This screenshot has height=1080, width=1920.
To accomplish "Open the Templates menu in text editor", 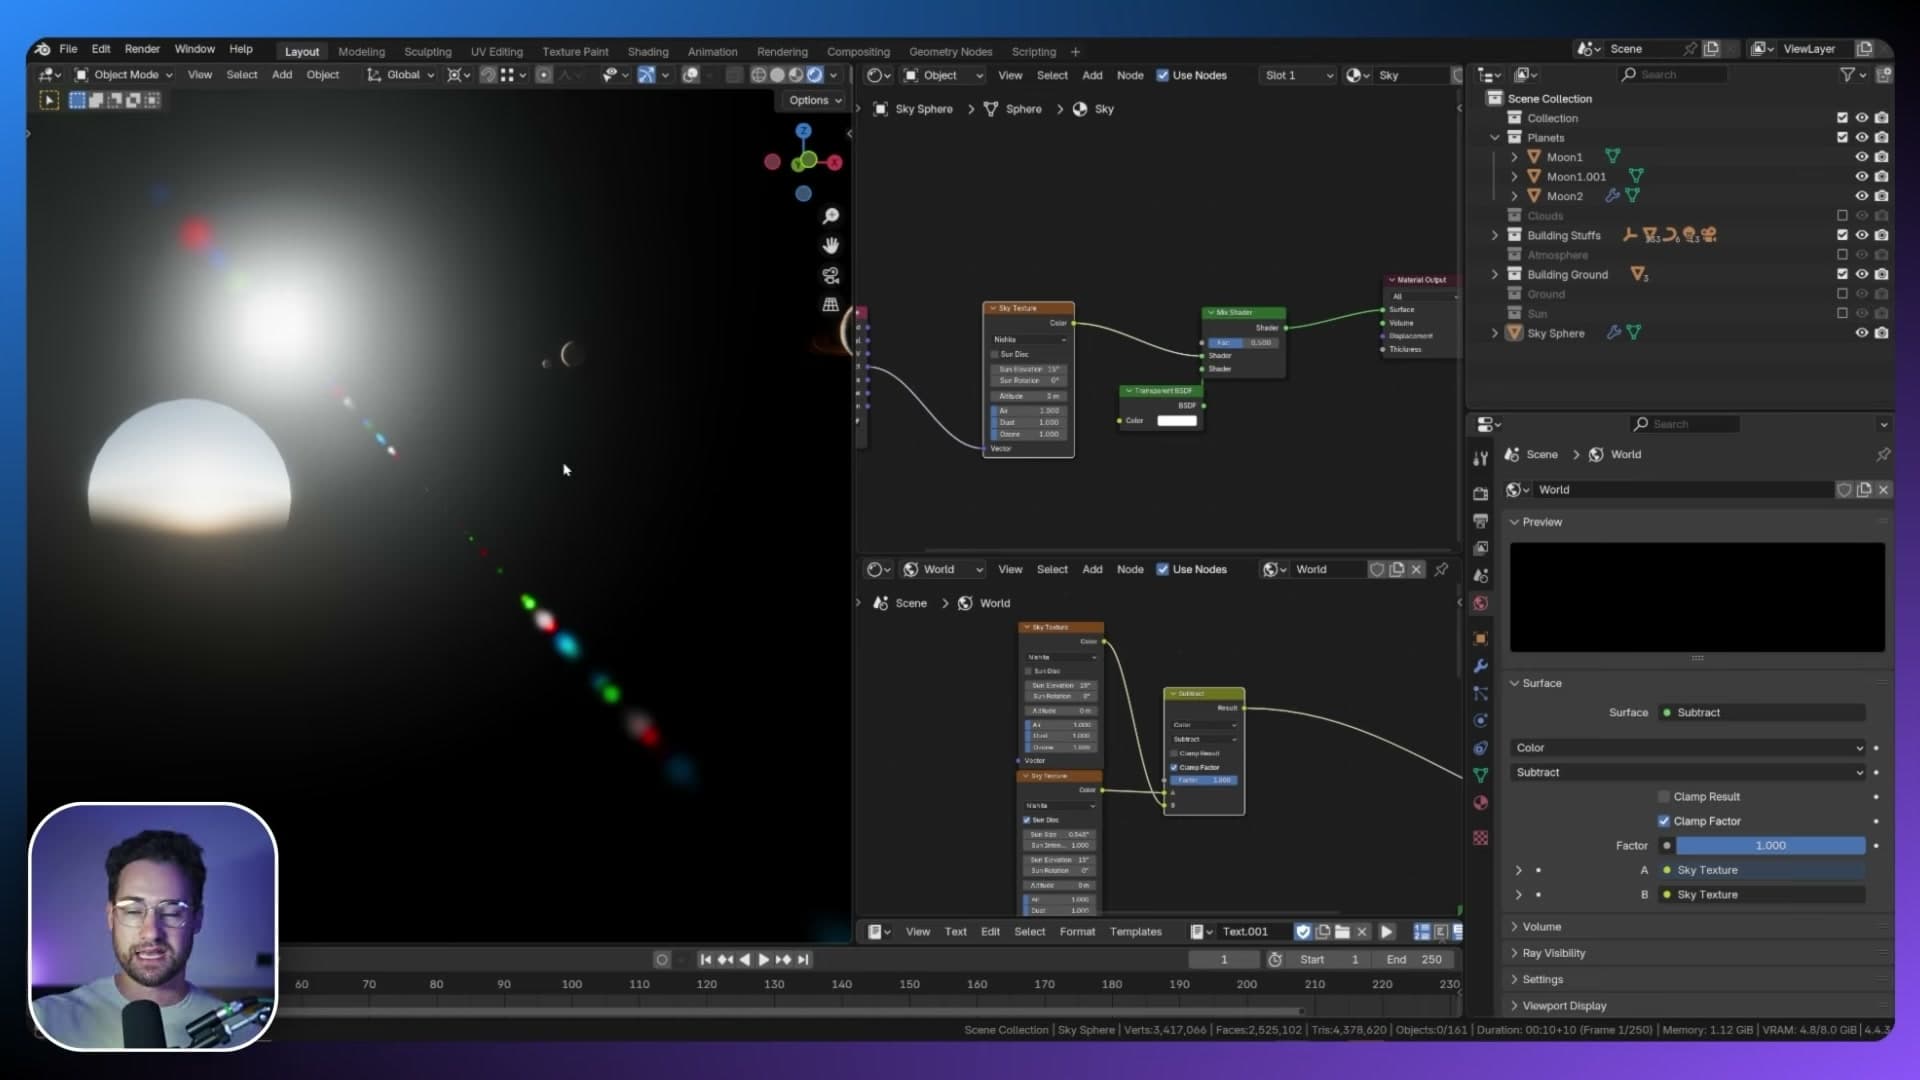I will tap(1135, 932).
